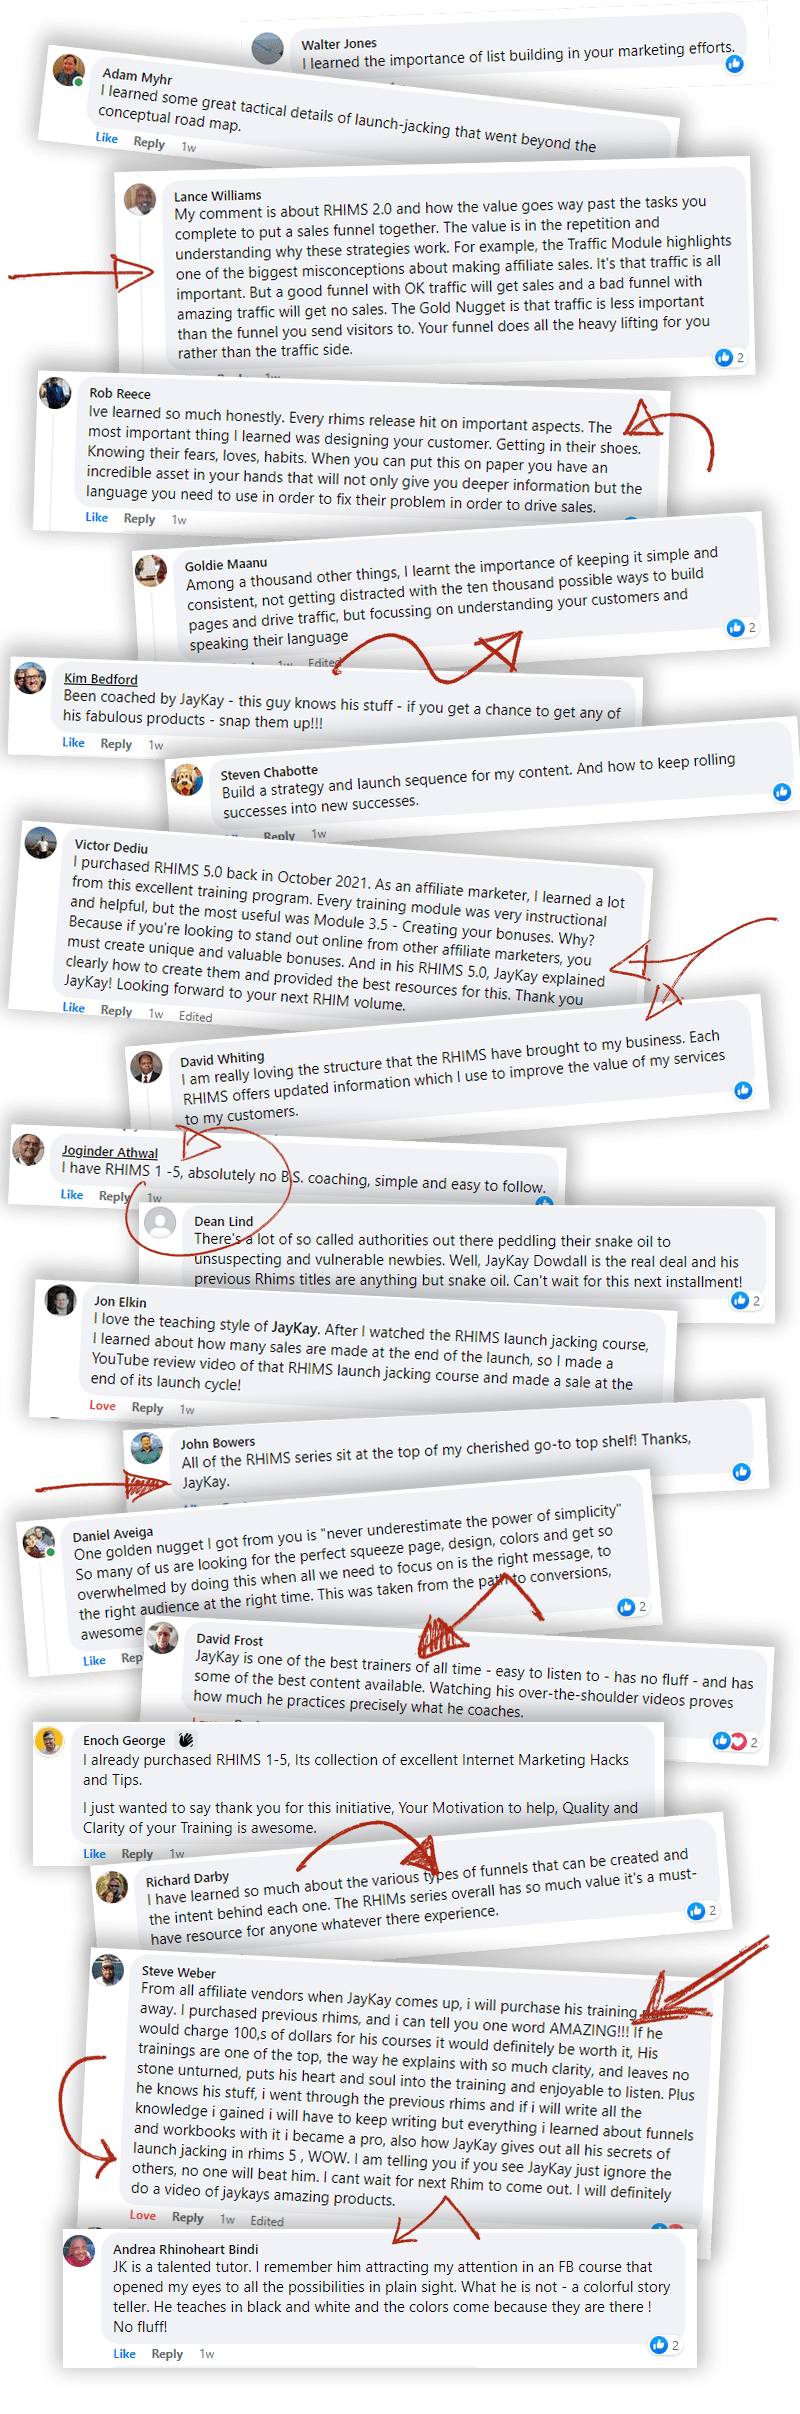800x2414 pixels.
Task: Click the like reaction icon on Walter Jones' comment
Action: (735, 64)
